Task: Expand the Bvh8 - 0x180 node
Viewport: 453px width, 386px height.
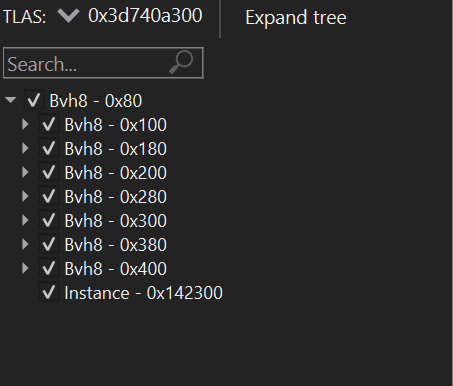Action: point(25,148)
